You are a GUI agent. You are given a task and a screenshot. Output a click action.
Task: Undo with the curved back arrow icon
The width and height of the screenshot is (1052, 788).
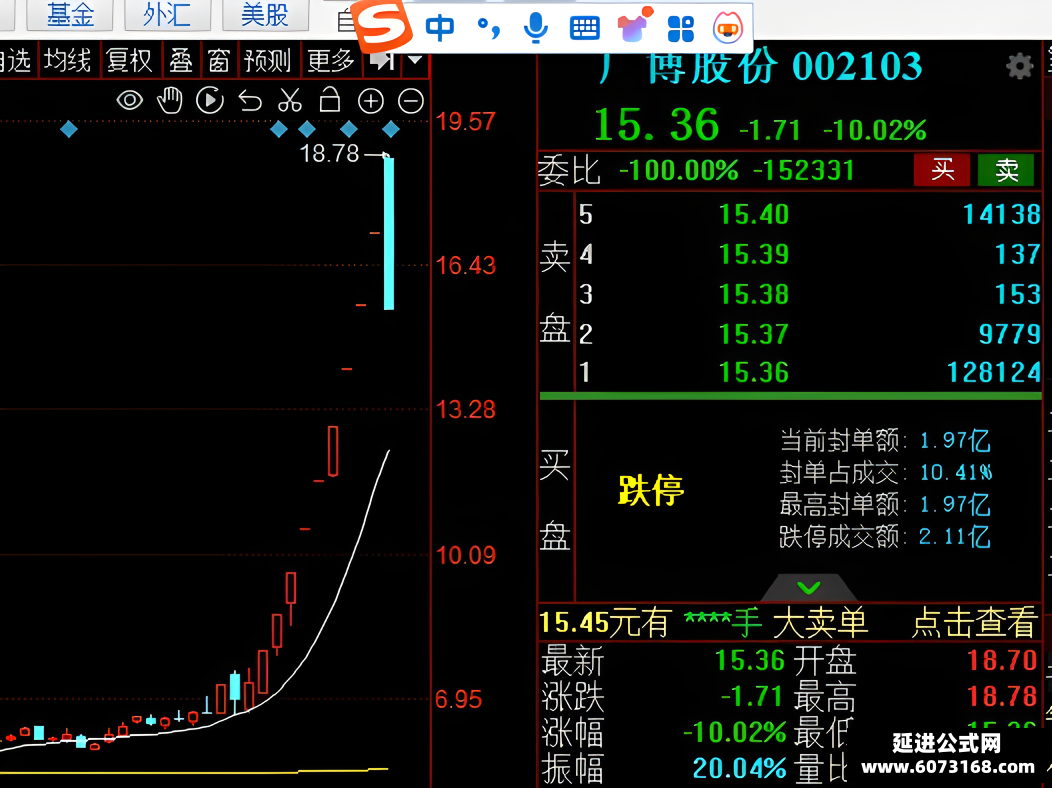click(250, 101)
